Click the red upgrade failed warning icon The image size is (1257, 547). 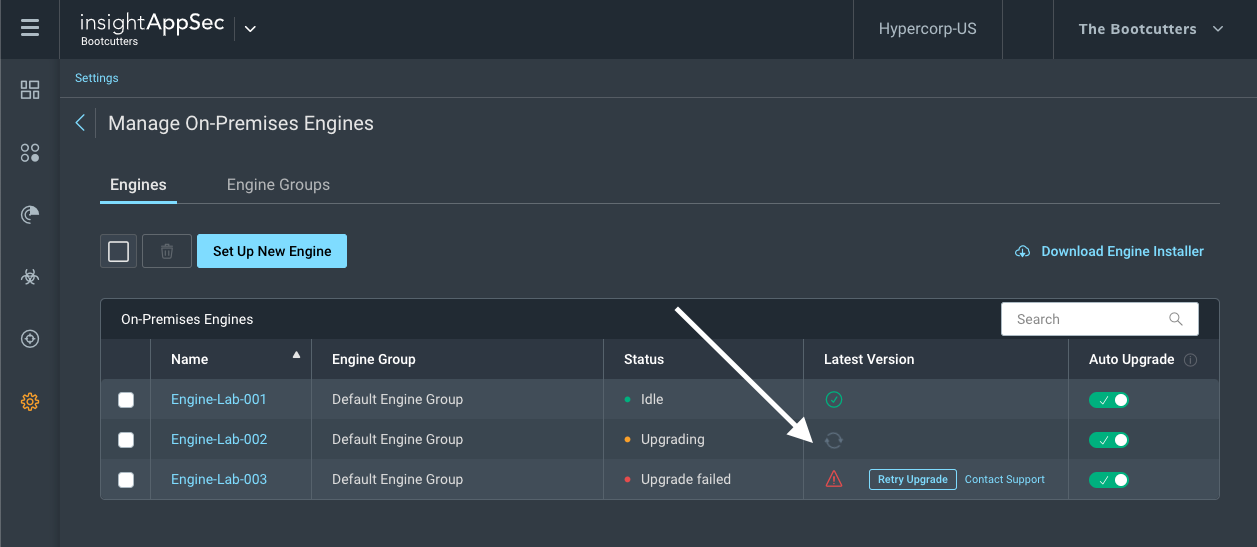(834, 479)
